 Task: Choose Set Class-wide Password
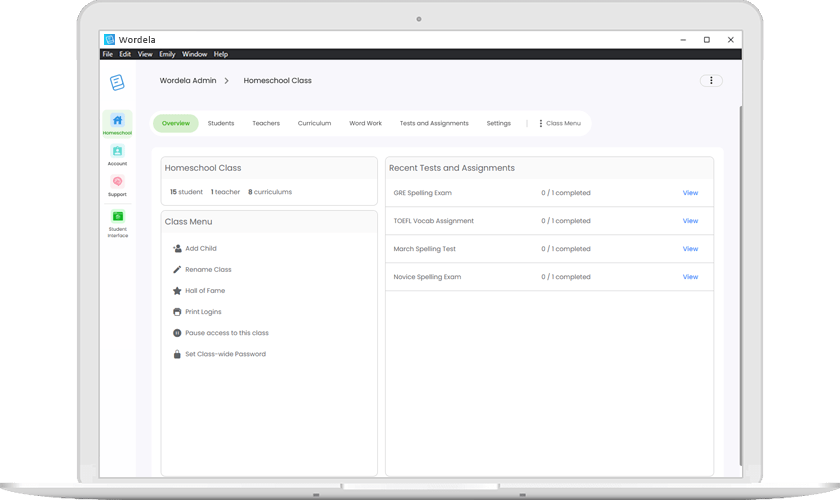[x=226, y=354]
